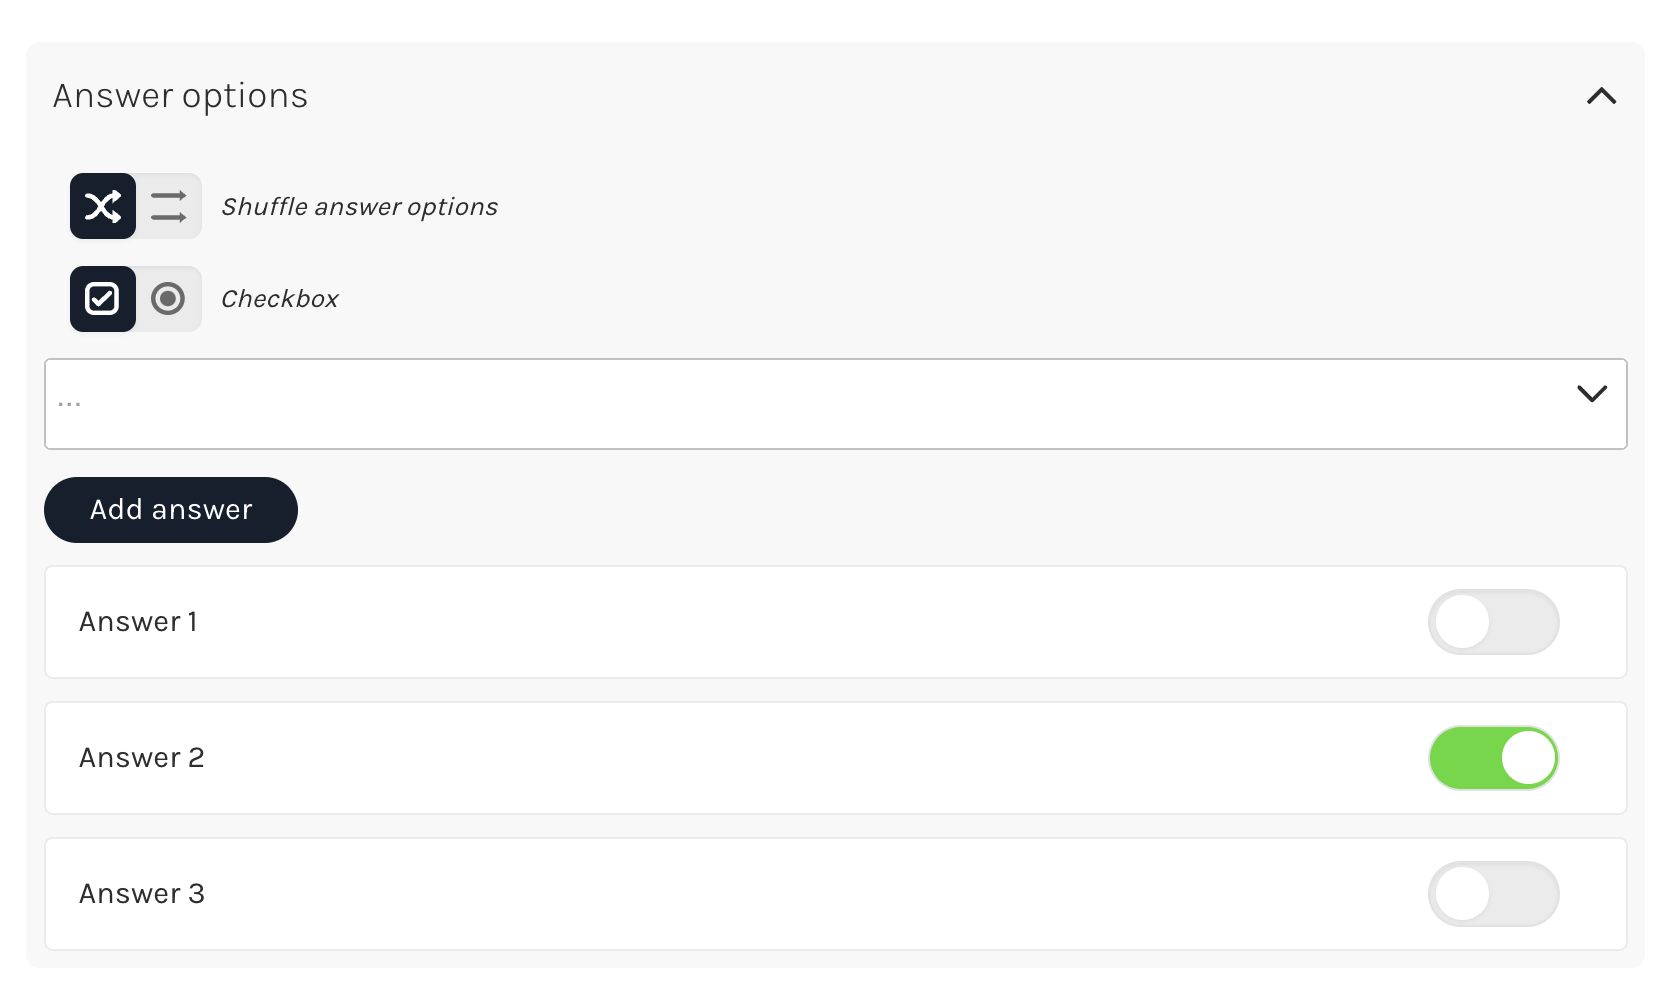1674x984 pixels.
Task: Disable the green Answer 2 toggle
Action: [x=1494, y=758]
